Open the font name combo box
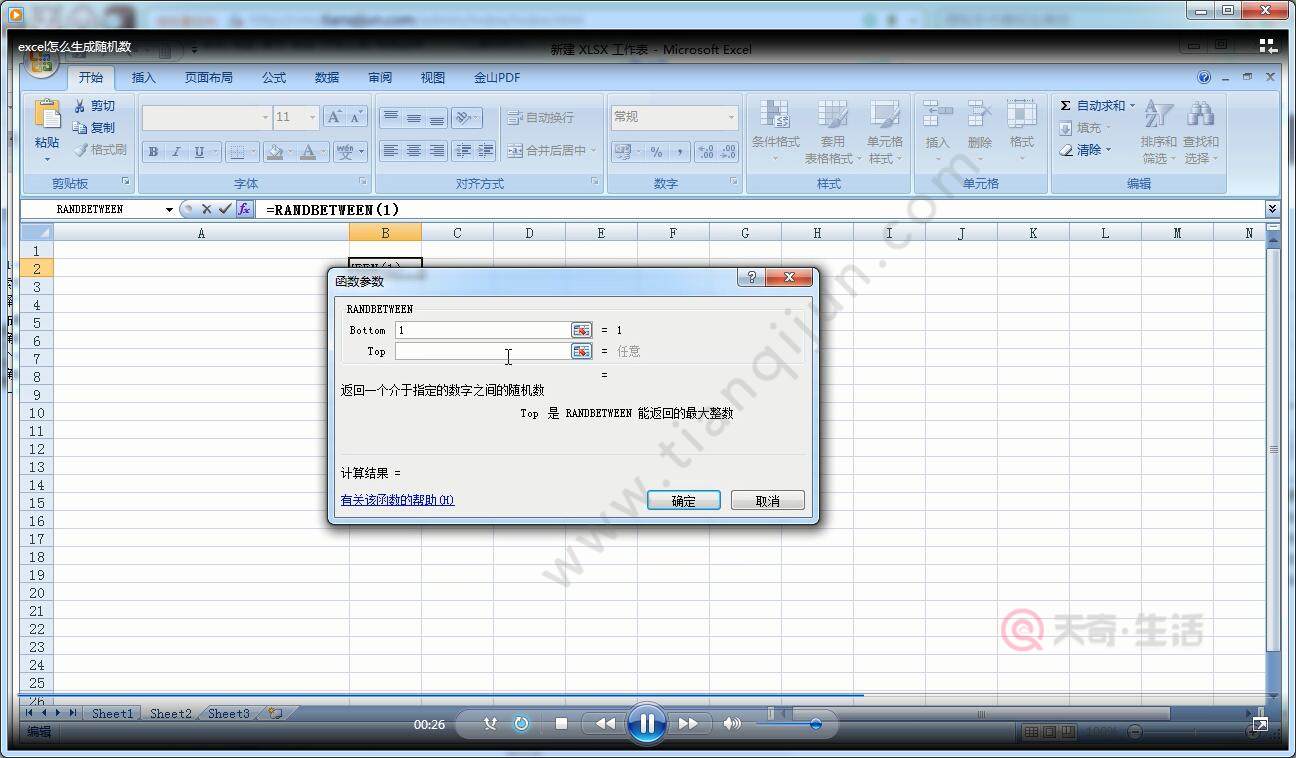 (x=207, y=117)
